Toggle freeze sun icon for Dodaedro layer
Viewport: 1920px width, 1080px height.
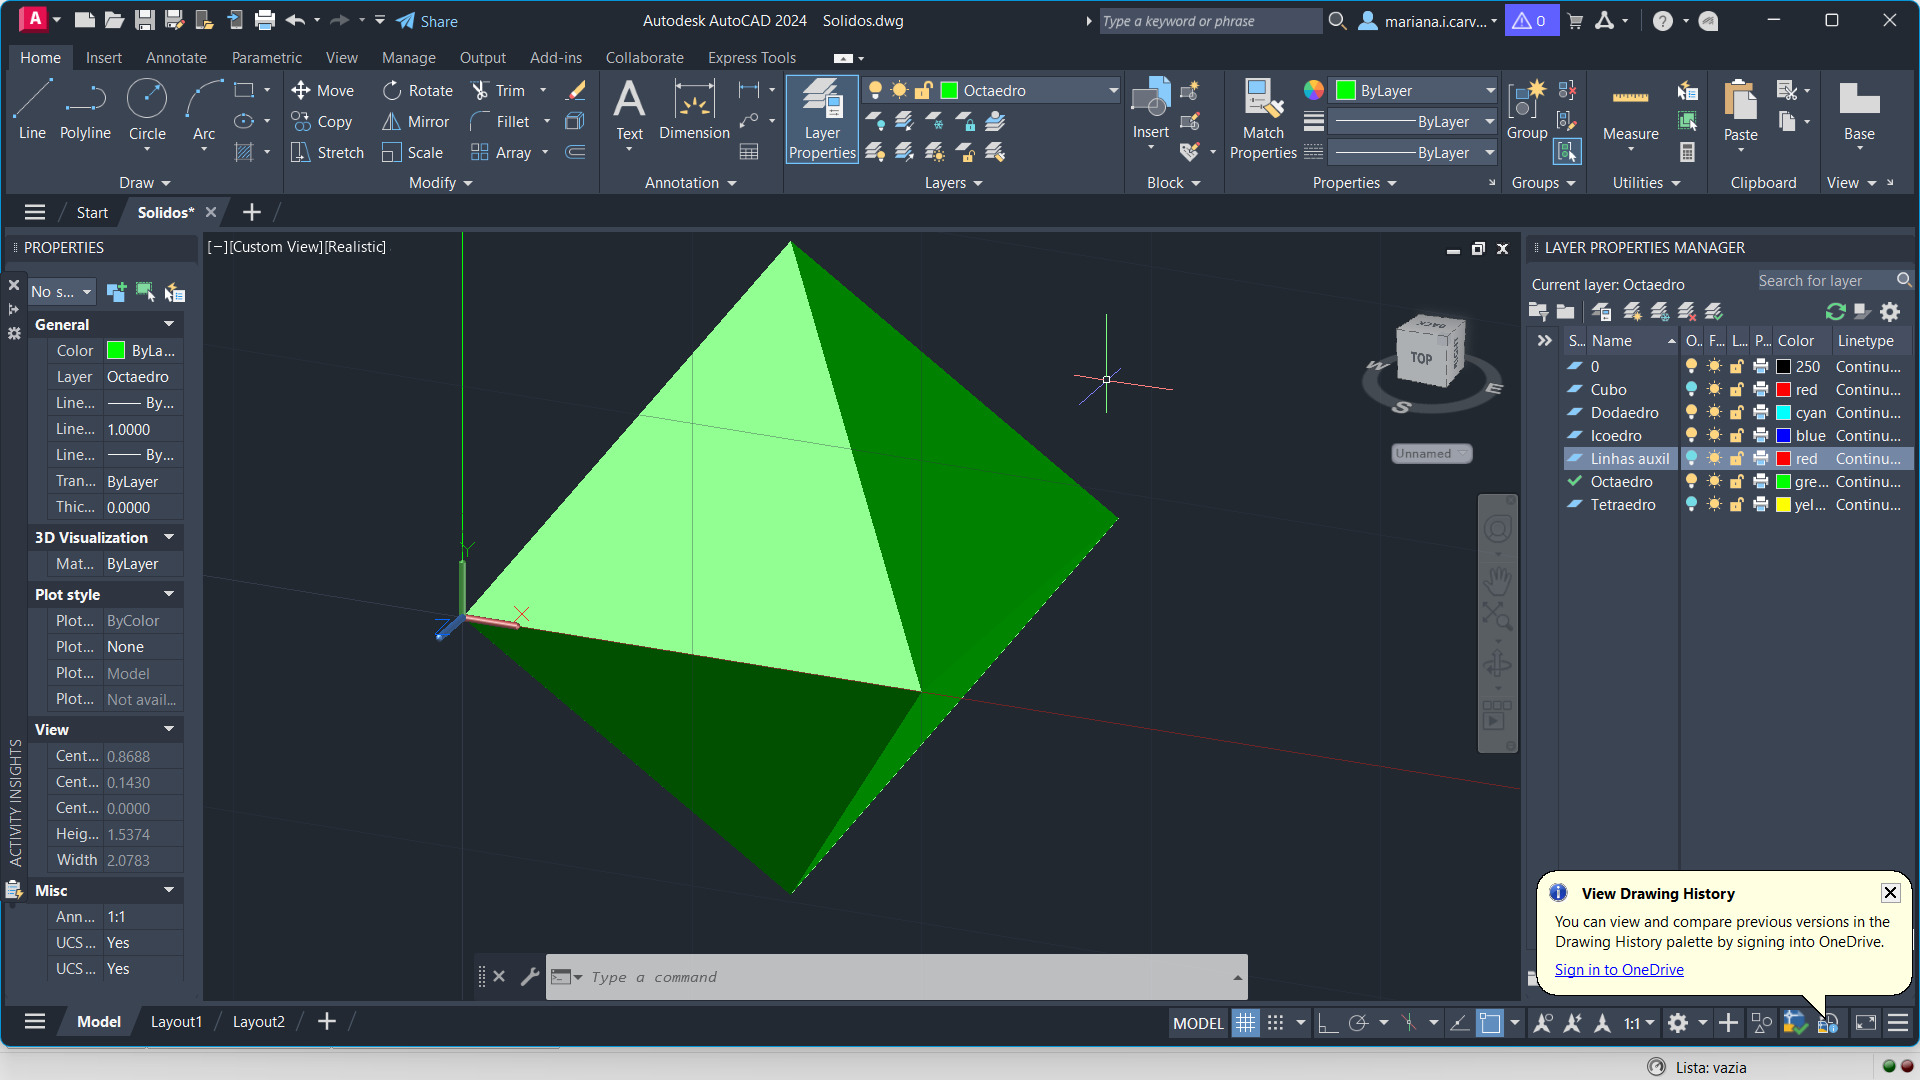pyautogui.click(x=1714, y=413)
